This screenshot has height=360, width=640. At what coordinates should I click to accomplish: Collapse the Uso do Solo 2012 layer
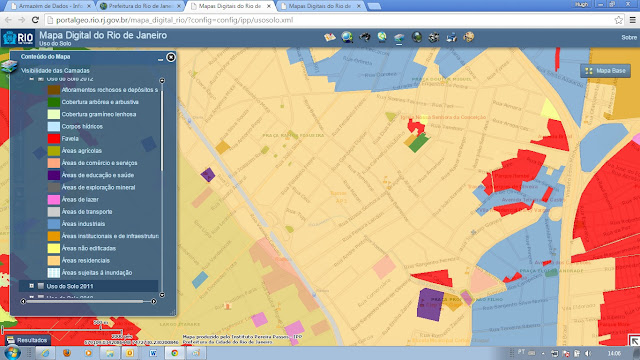pyautogui.click(x=31, y=78)
